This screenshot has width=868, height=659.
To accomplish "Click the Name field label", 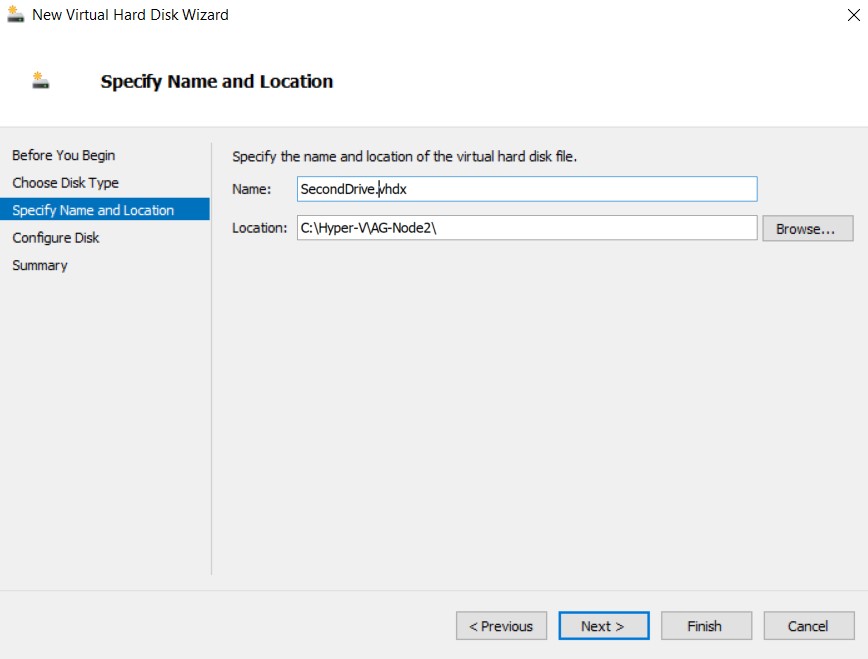I will [250, 189].
